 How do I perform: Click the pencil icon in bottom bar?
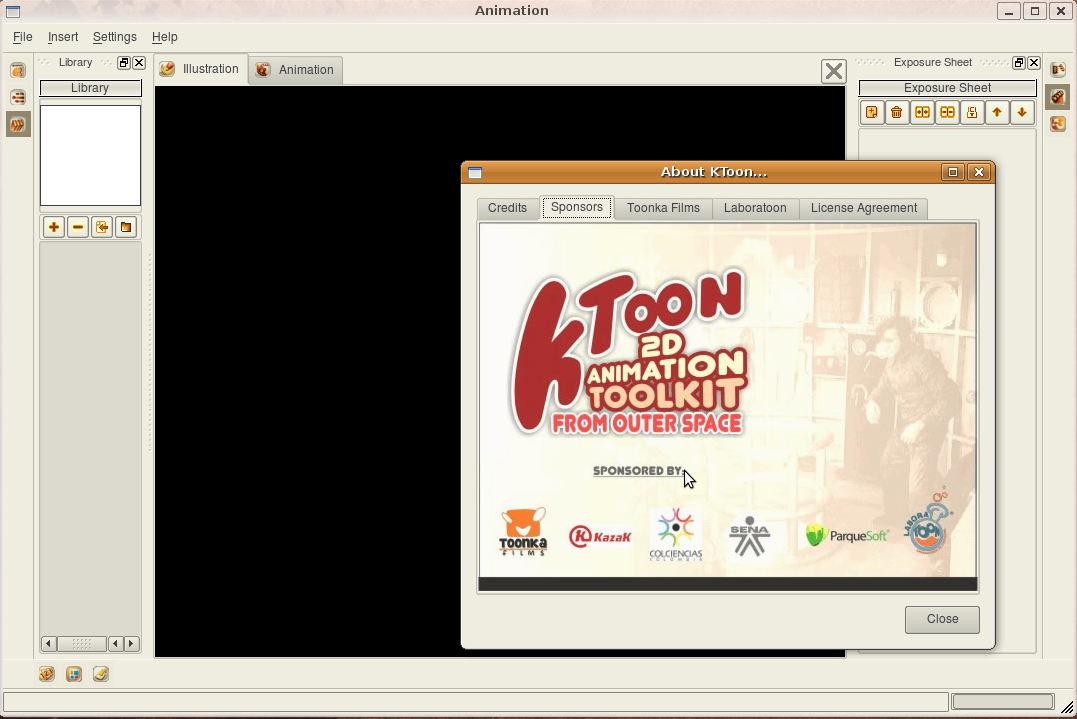pyautogui.click(x=101, y=674)
